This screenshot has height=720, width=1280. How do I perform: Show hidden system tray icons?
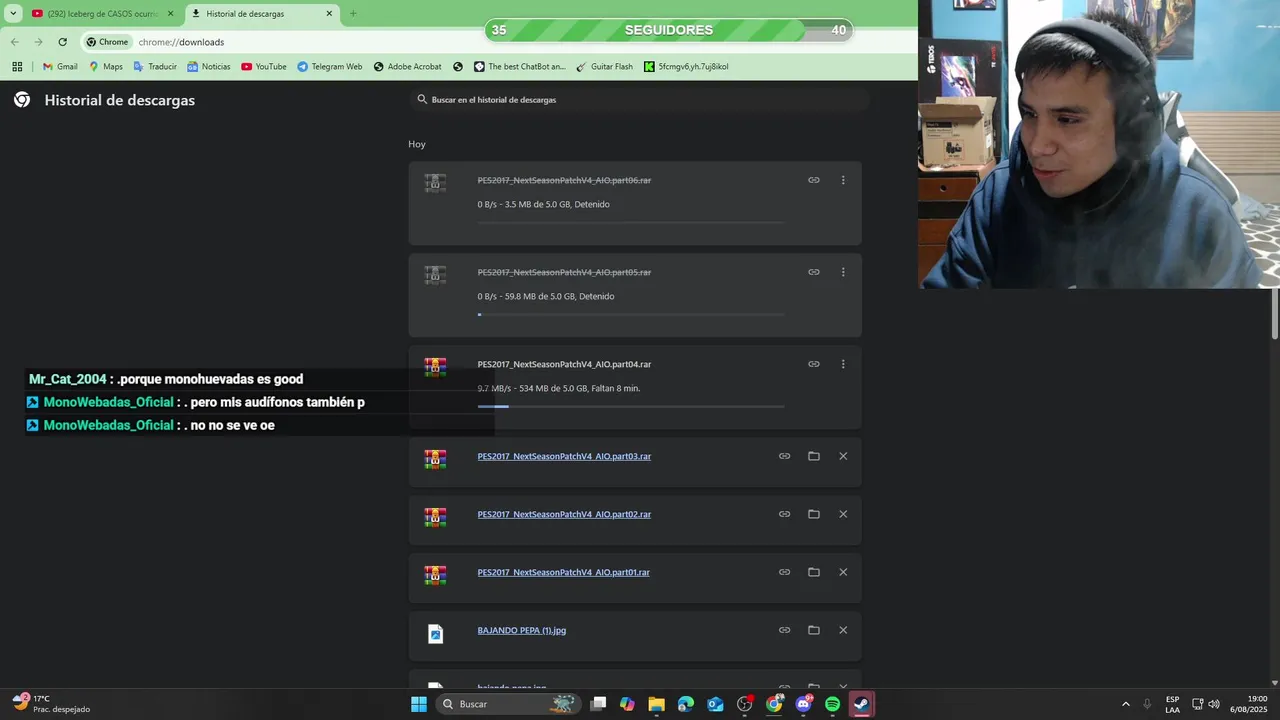(x=1126, y=704)
